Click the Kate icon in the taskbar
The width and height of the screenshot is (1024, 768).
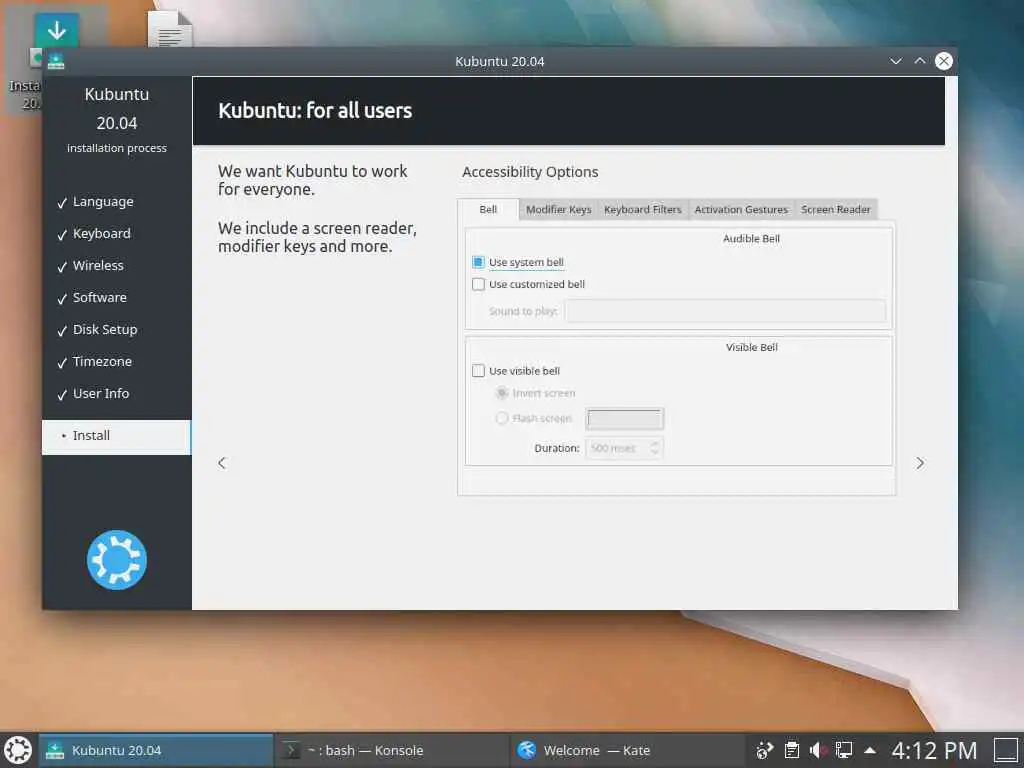[526, 750]
